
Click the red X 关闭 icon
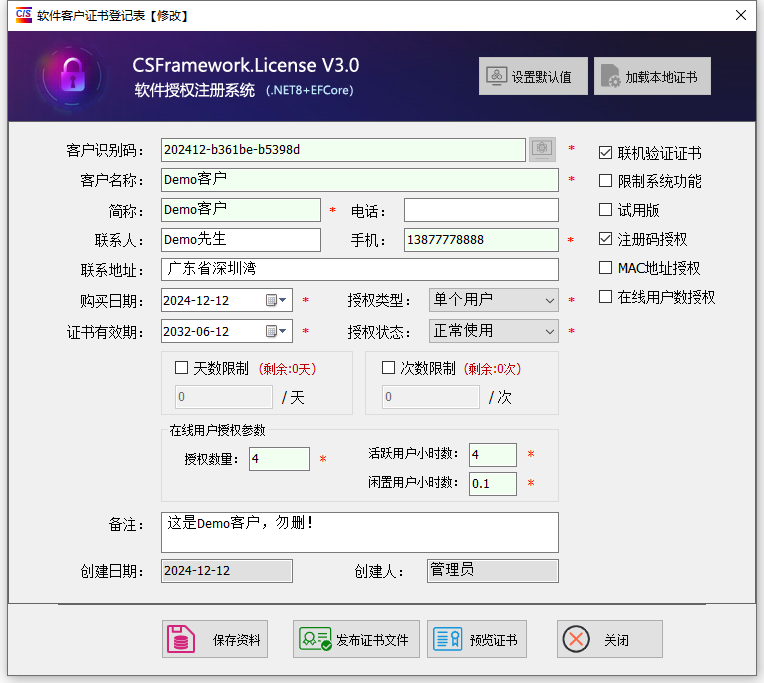click(575, 639)
